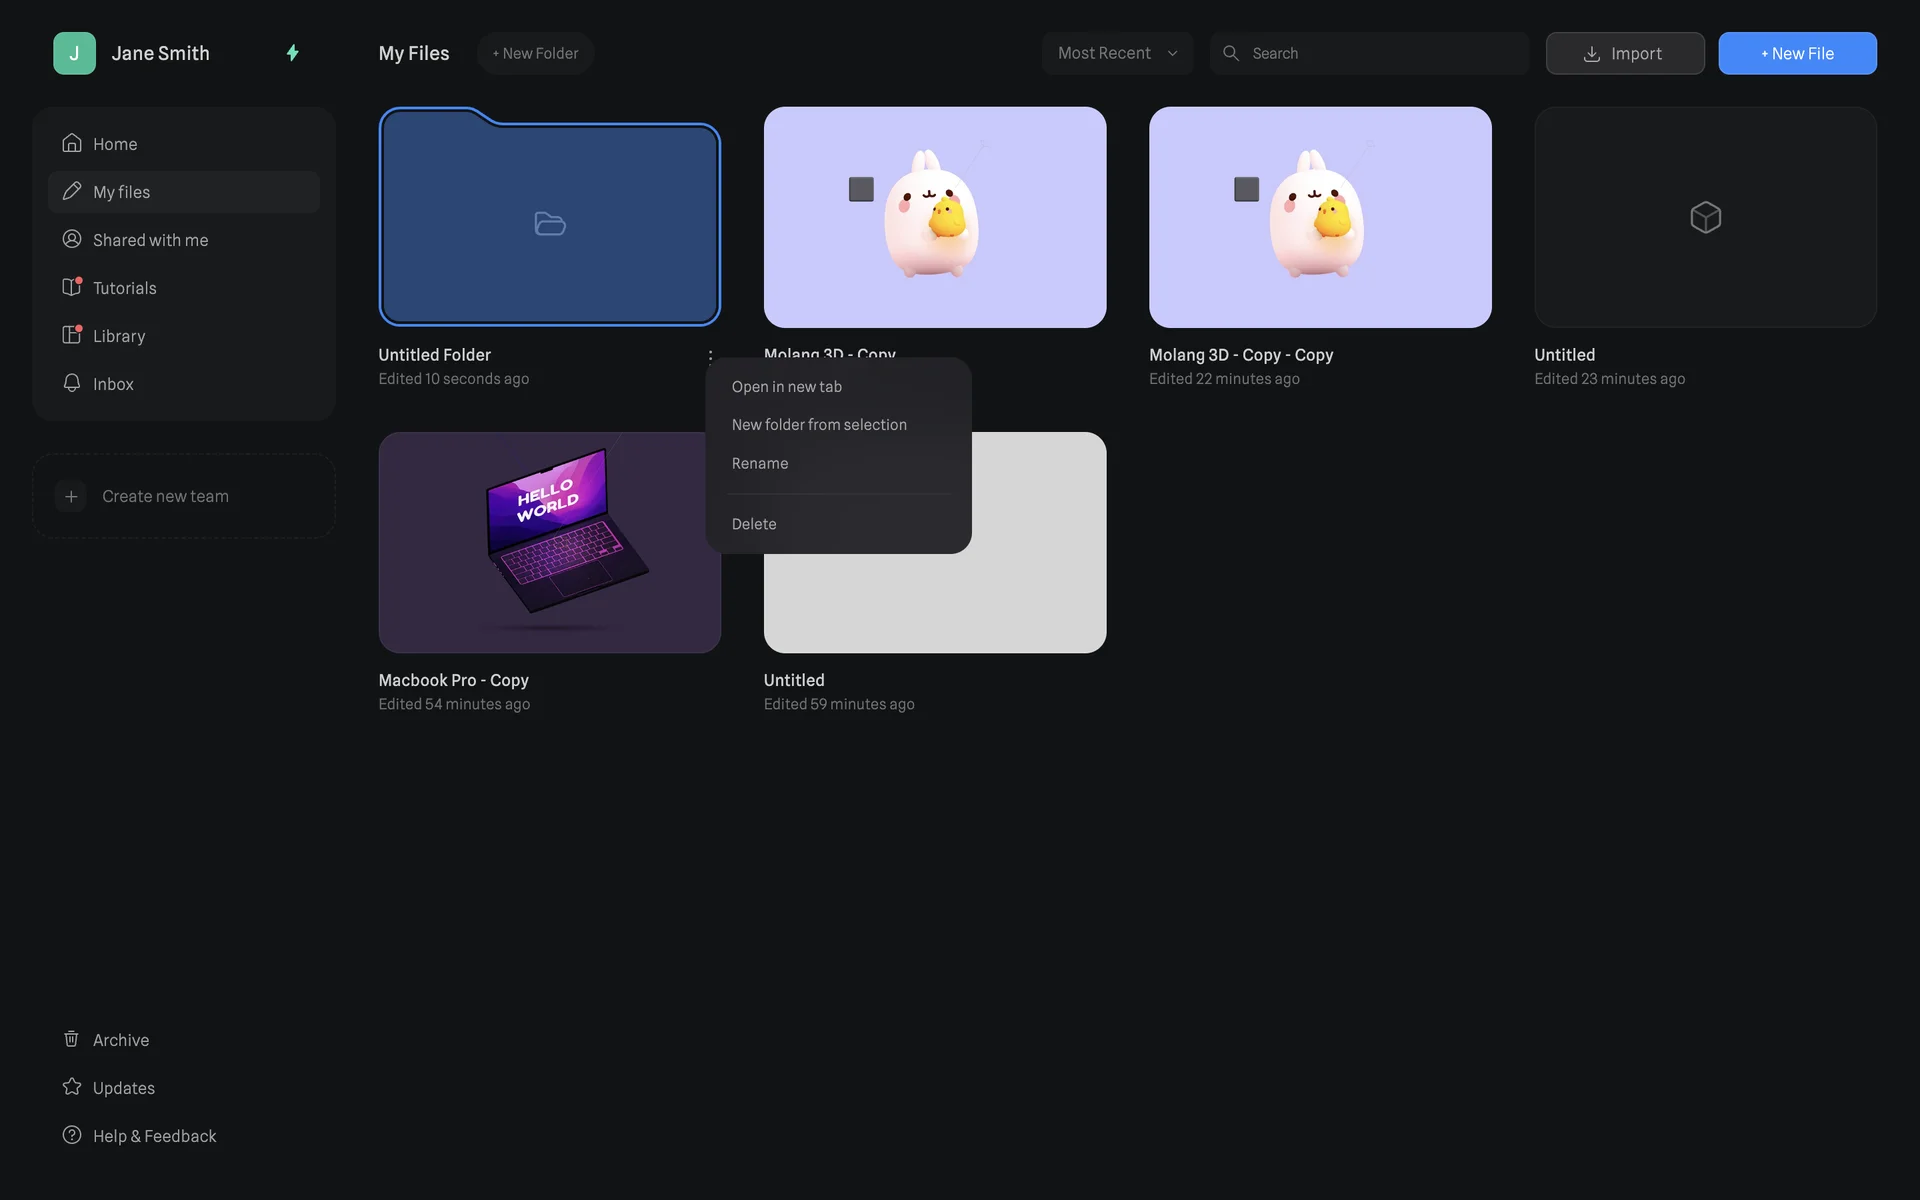Screen dimensions: 1920x1200
Task: Open the Archive trash section
Action: (120, 1040)
